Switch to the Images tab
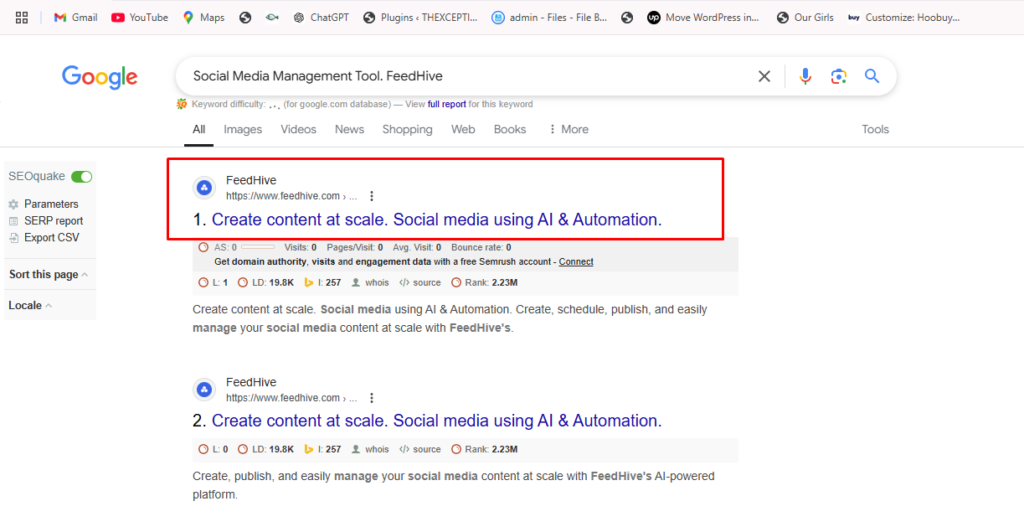This screenshot has width=1024, height=527. point(243,129)
